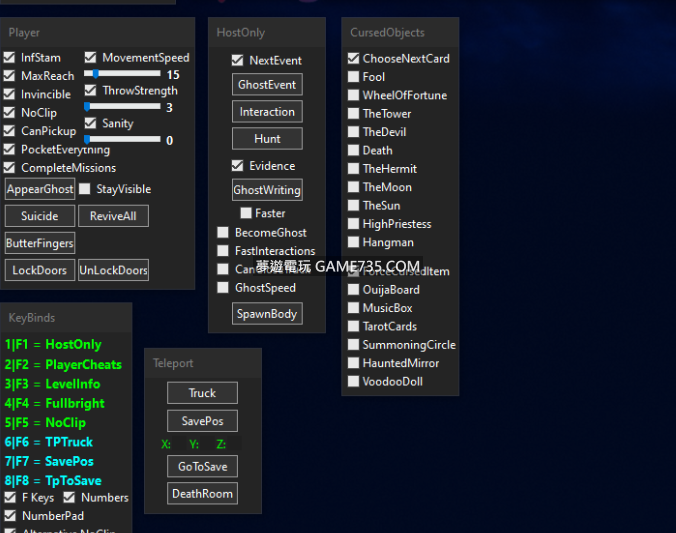676x533 pixels.
Task: Teleport using the Truck button
Action: click(202, 393)
